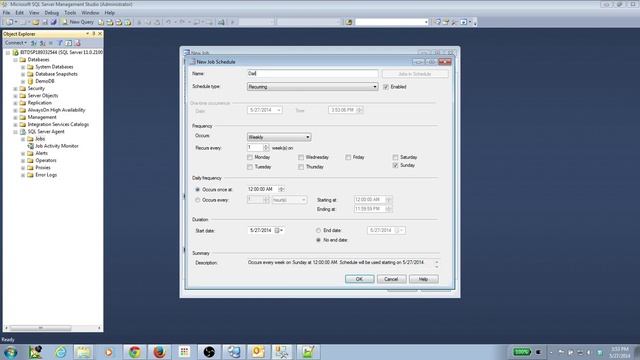The image size is (640, 360).
Task: Expand the Server Objects folder
Action: coord(16,96)
